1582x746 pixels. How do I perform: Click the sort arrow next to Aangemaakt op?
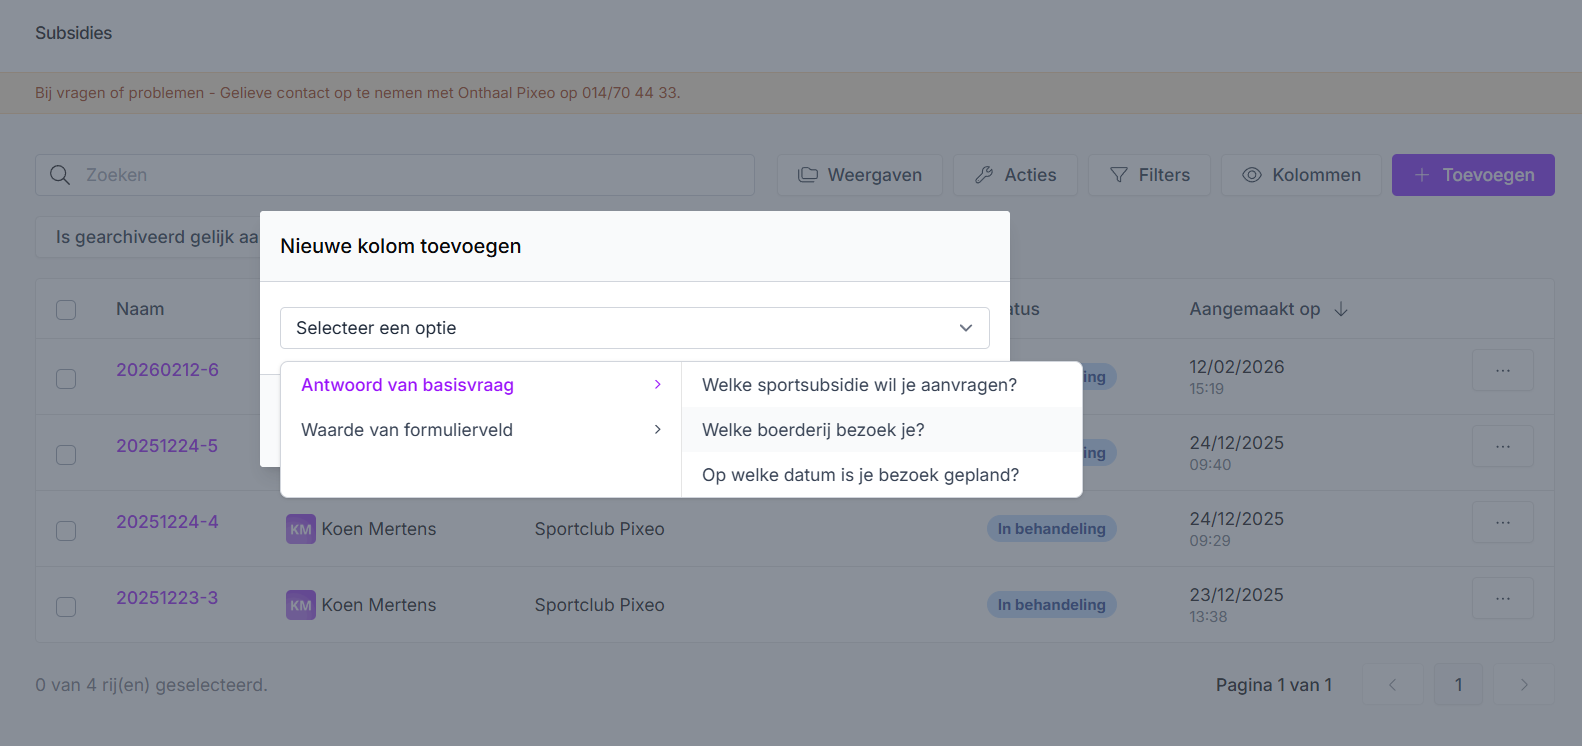click(x=1341, y=310)
